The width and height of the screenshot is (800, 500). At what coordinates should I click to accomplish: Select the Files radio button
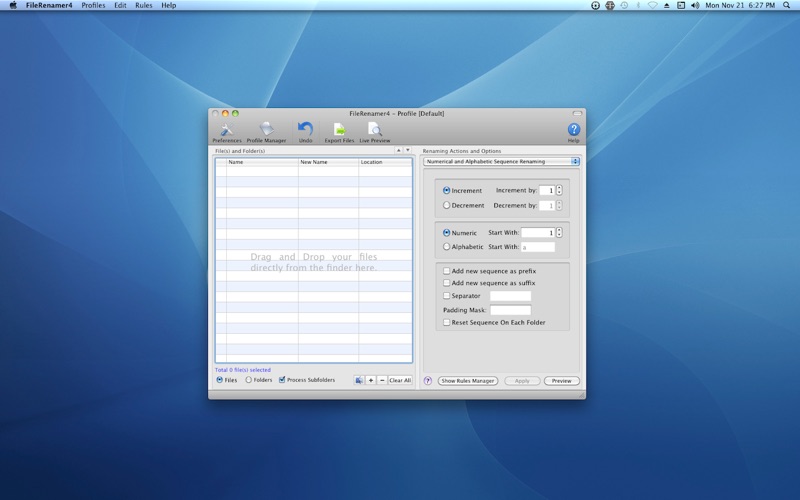tap(220, 380)
